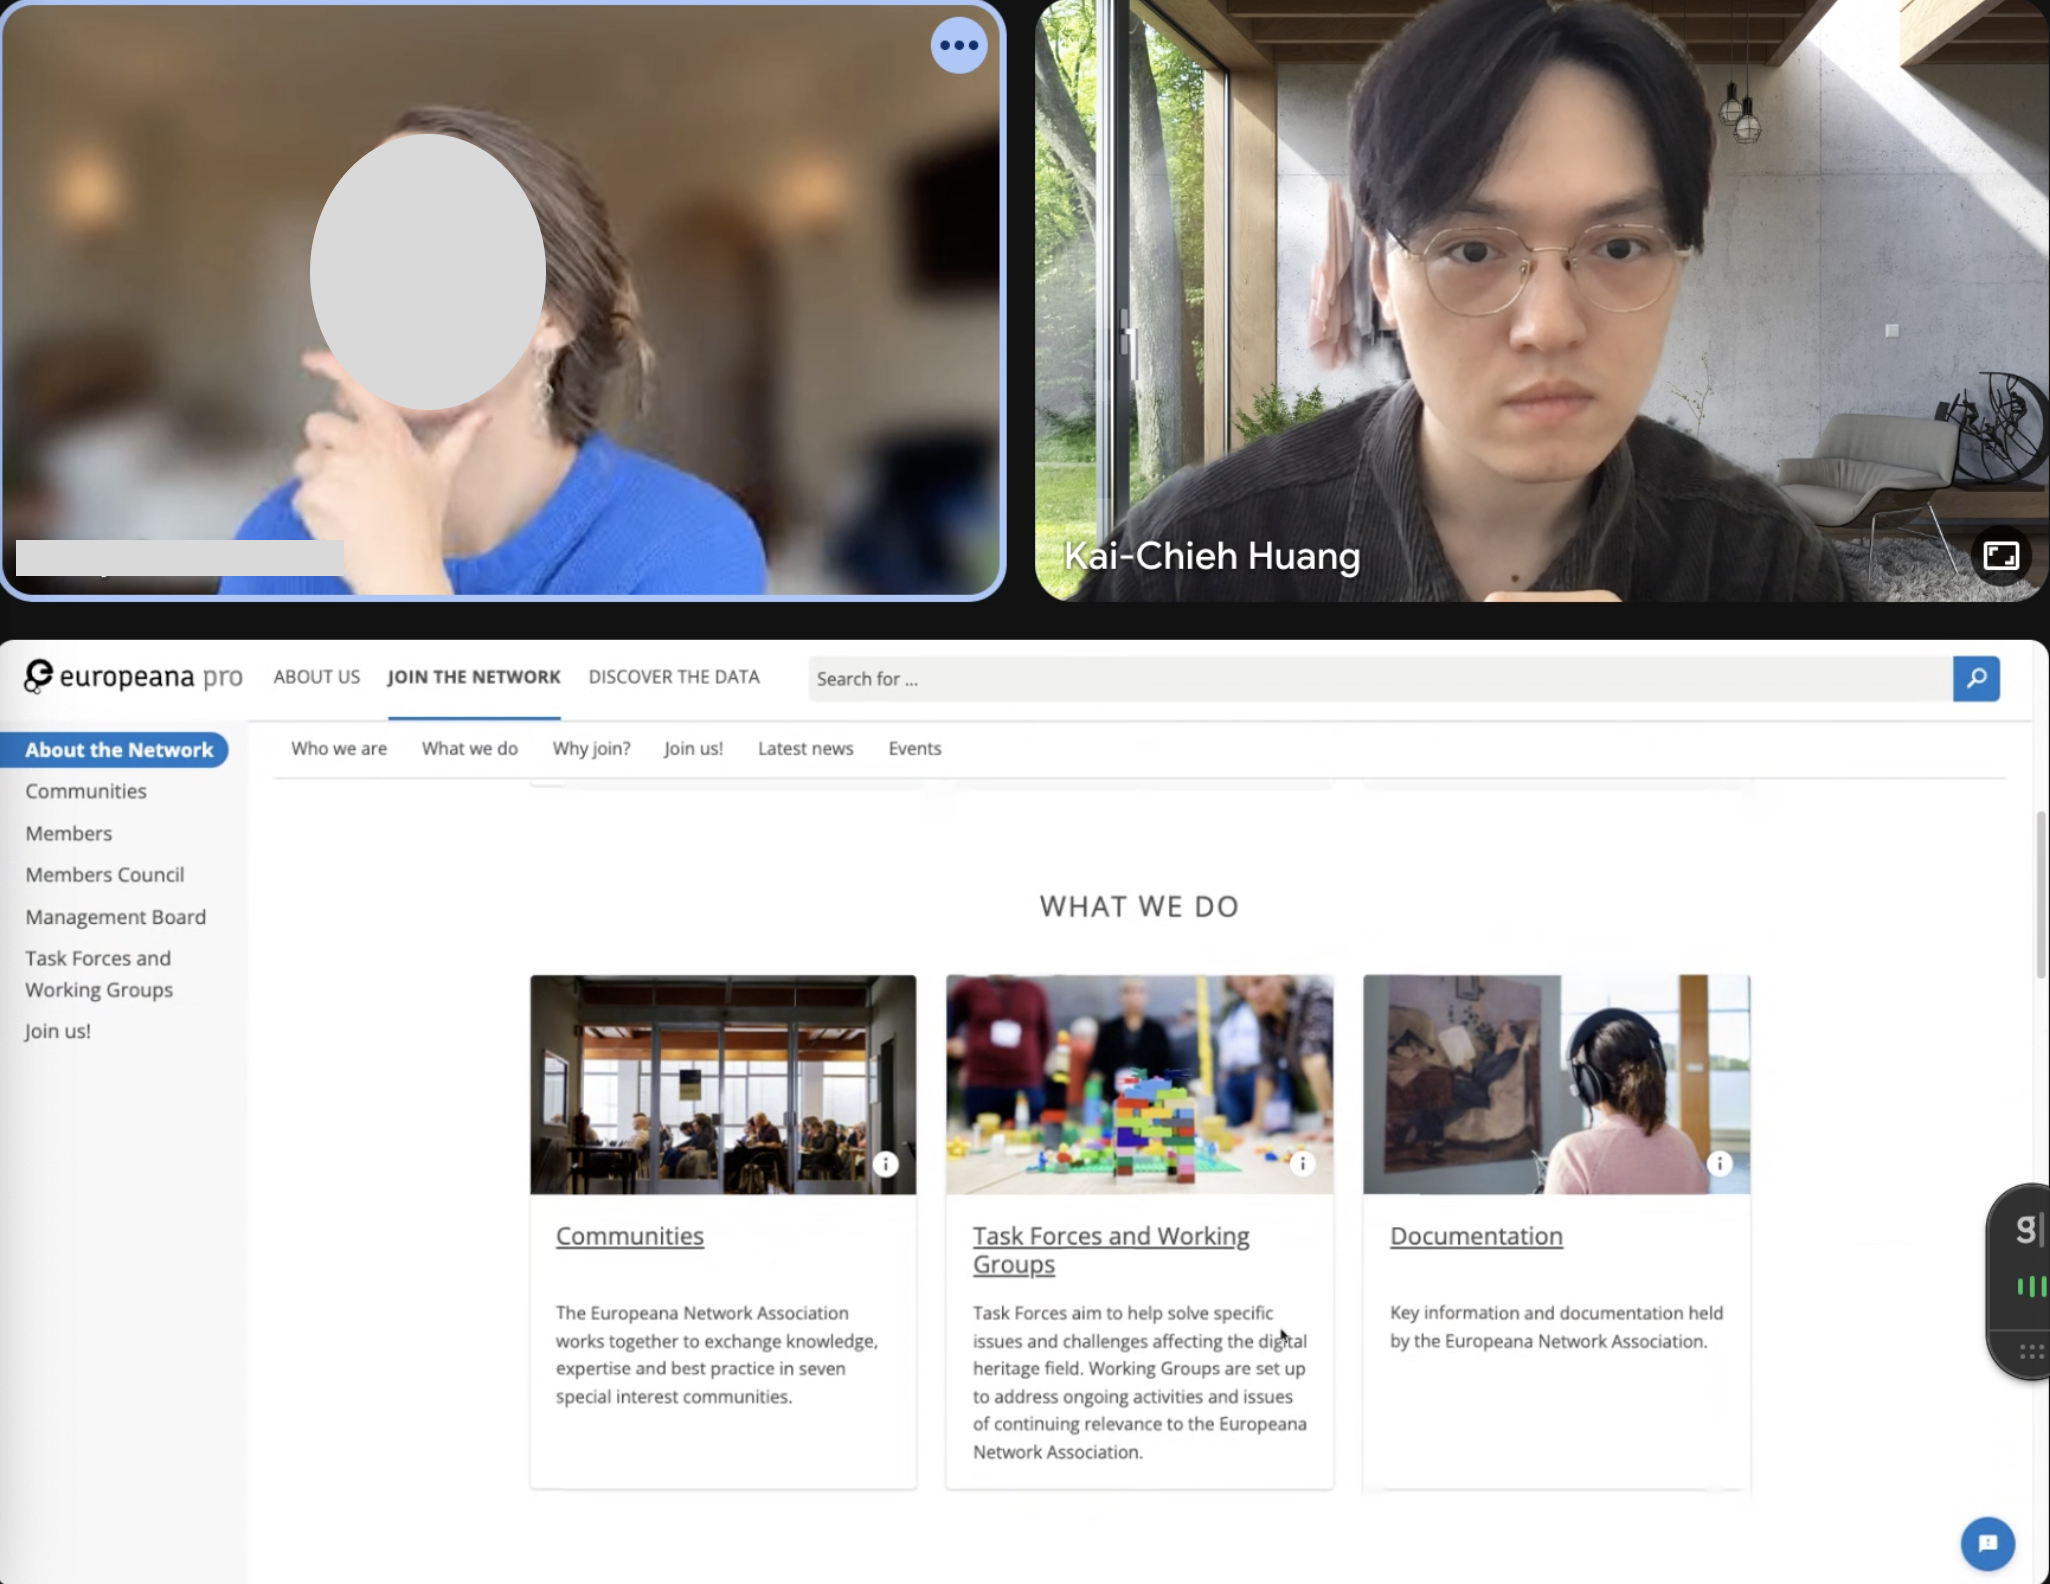Switch to the Why join? tab
This screenshot has width=2050, height=1584.
(x=591, y=748)
